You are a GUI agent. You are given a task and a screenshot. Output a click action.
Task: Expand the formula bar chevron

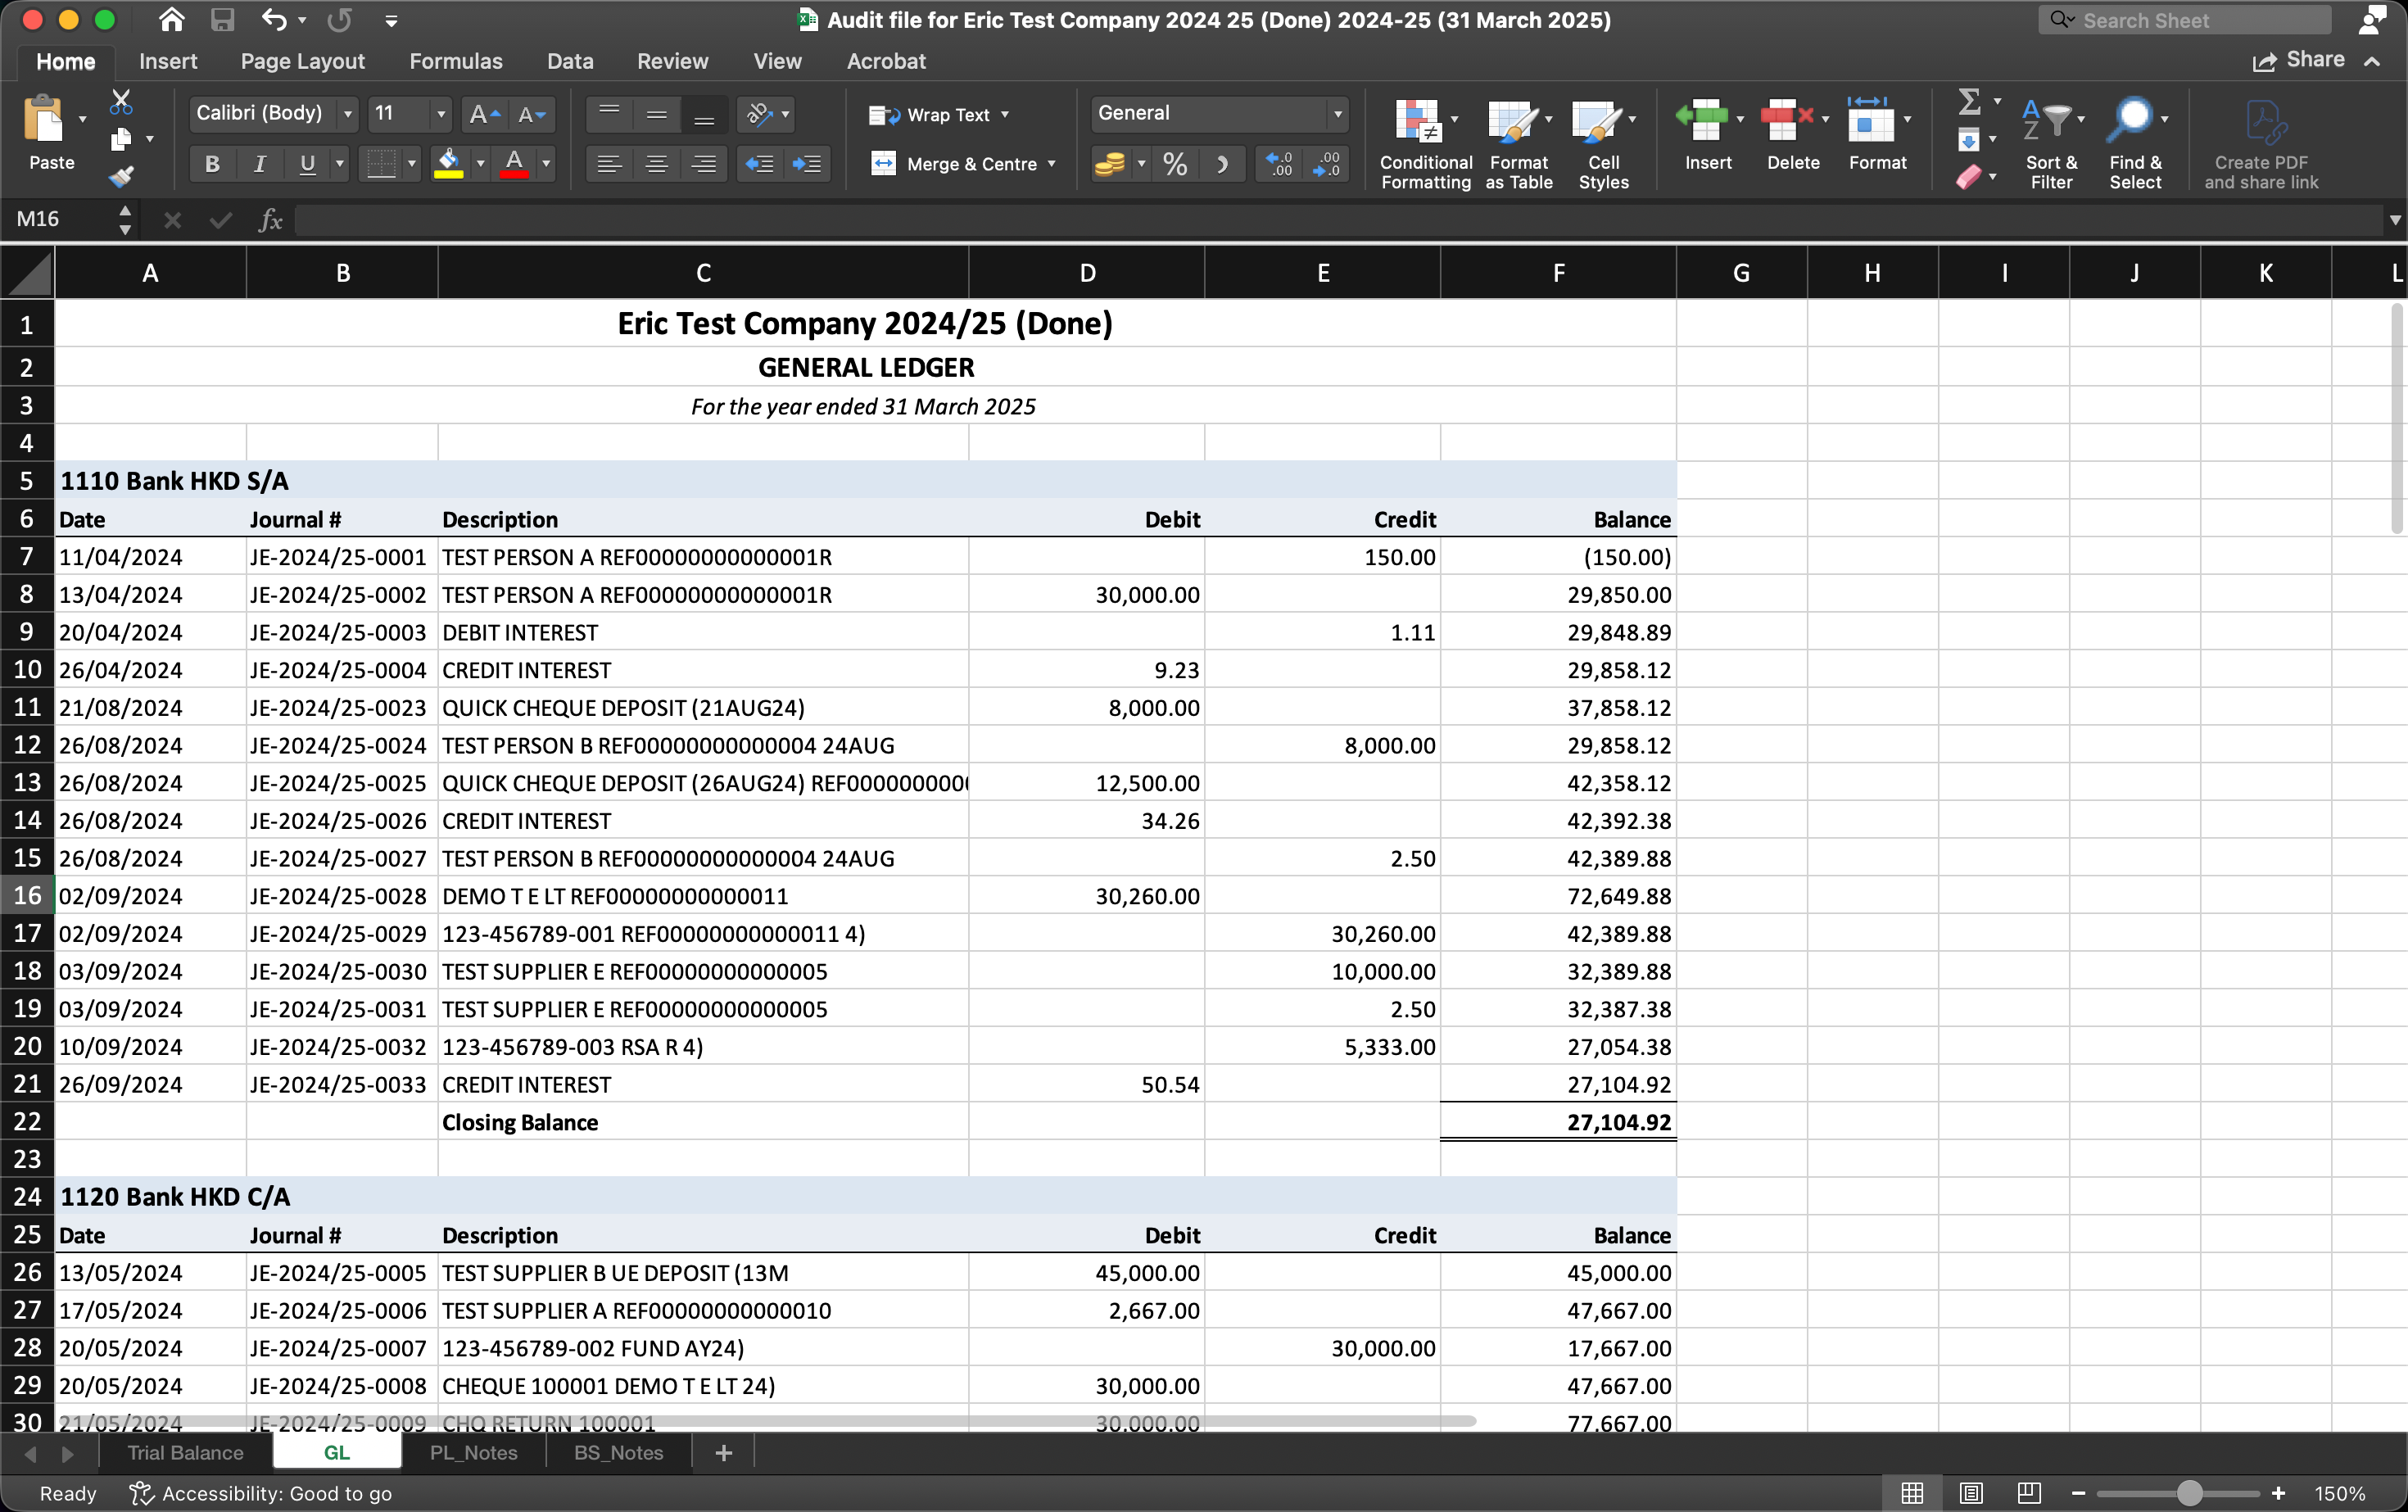(2394, 220)
